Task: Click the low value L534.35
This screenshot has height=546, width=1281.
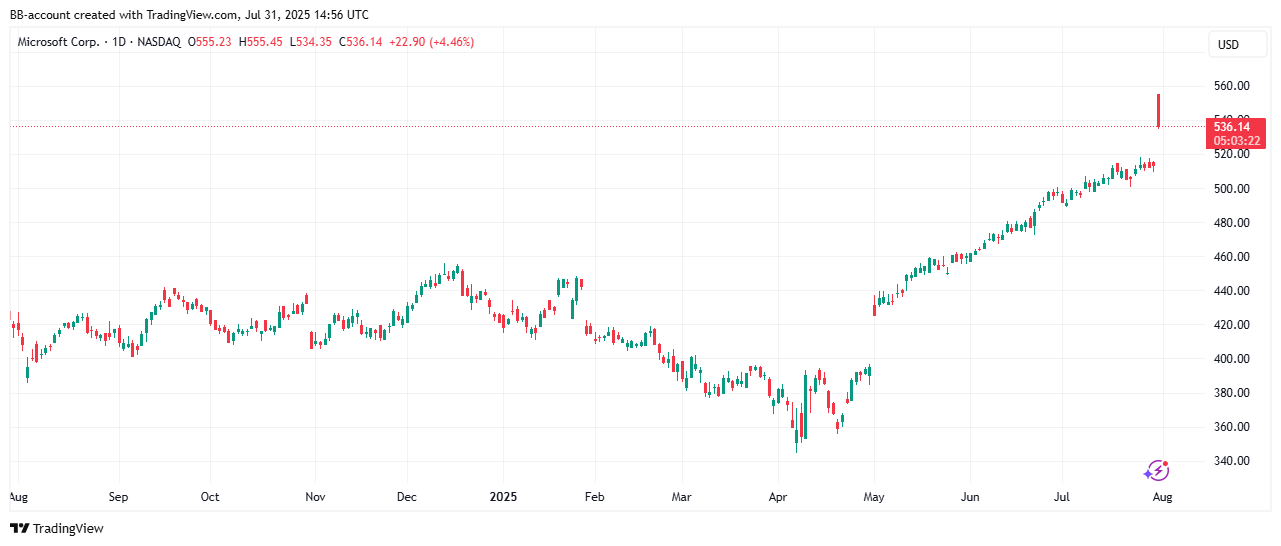Action: tap(312, 42)
